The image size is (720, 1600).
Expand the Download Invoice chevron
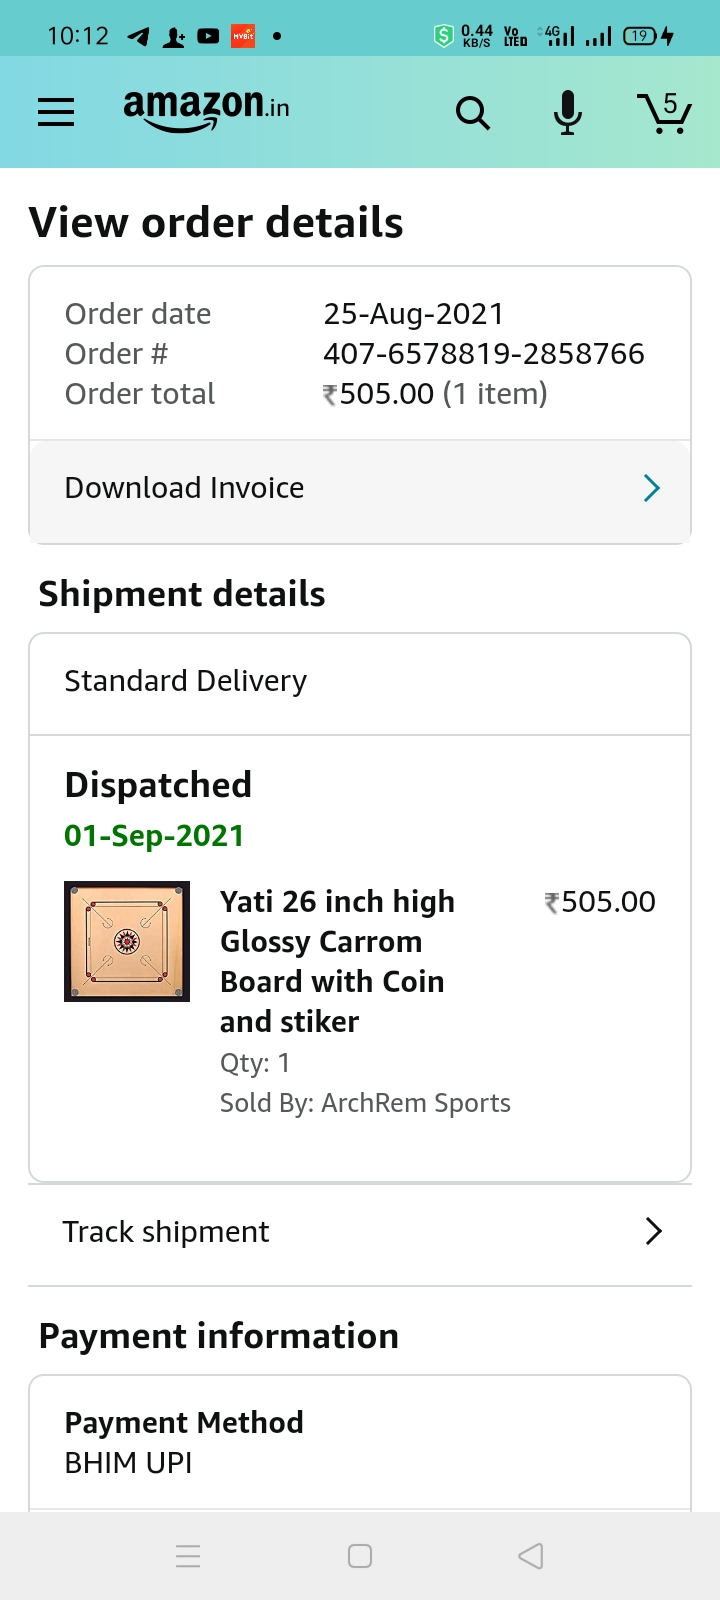pos(651,488)
